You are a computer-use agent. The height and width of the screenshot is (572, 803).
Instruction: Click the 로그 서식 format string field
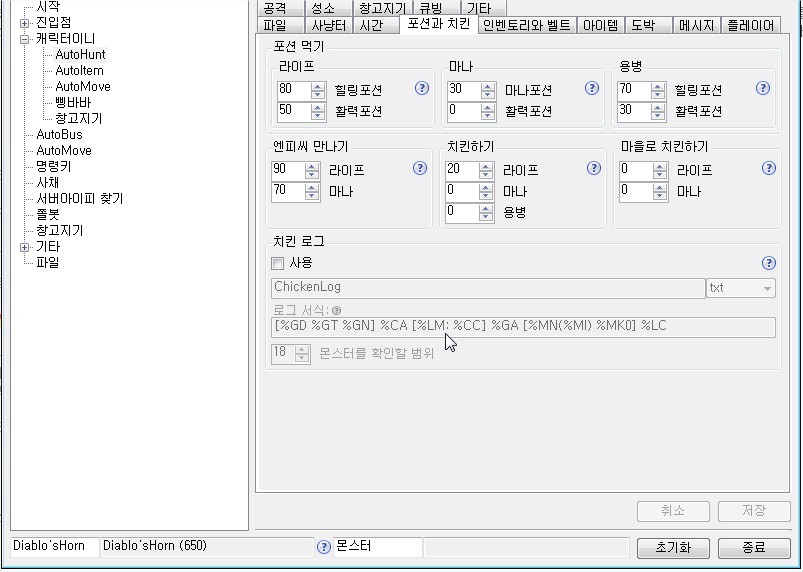click(x=523, y=327)
